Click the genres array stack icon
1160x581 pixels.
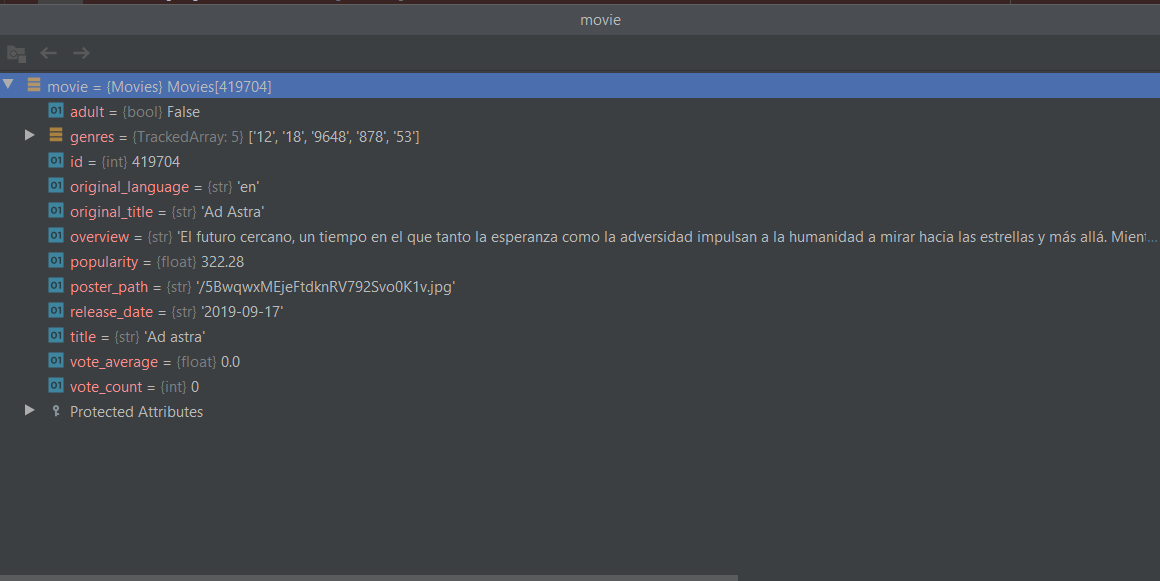tap(56, 136)
